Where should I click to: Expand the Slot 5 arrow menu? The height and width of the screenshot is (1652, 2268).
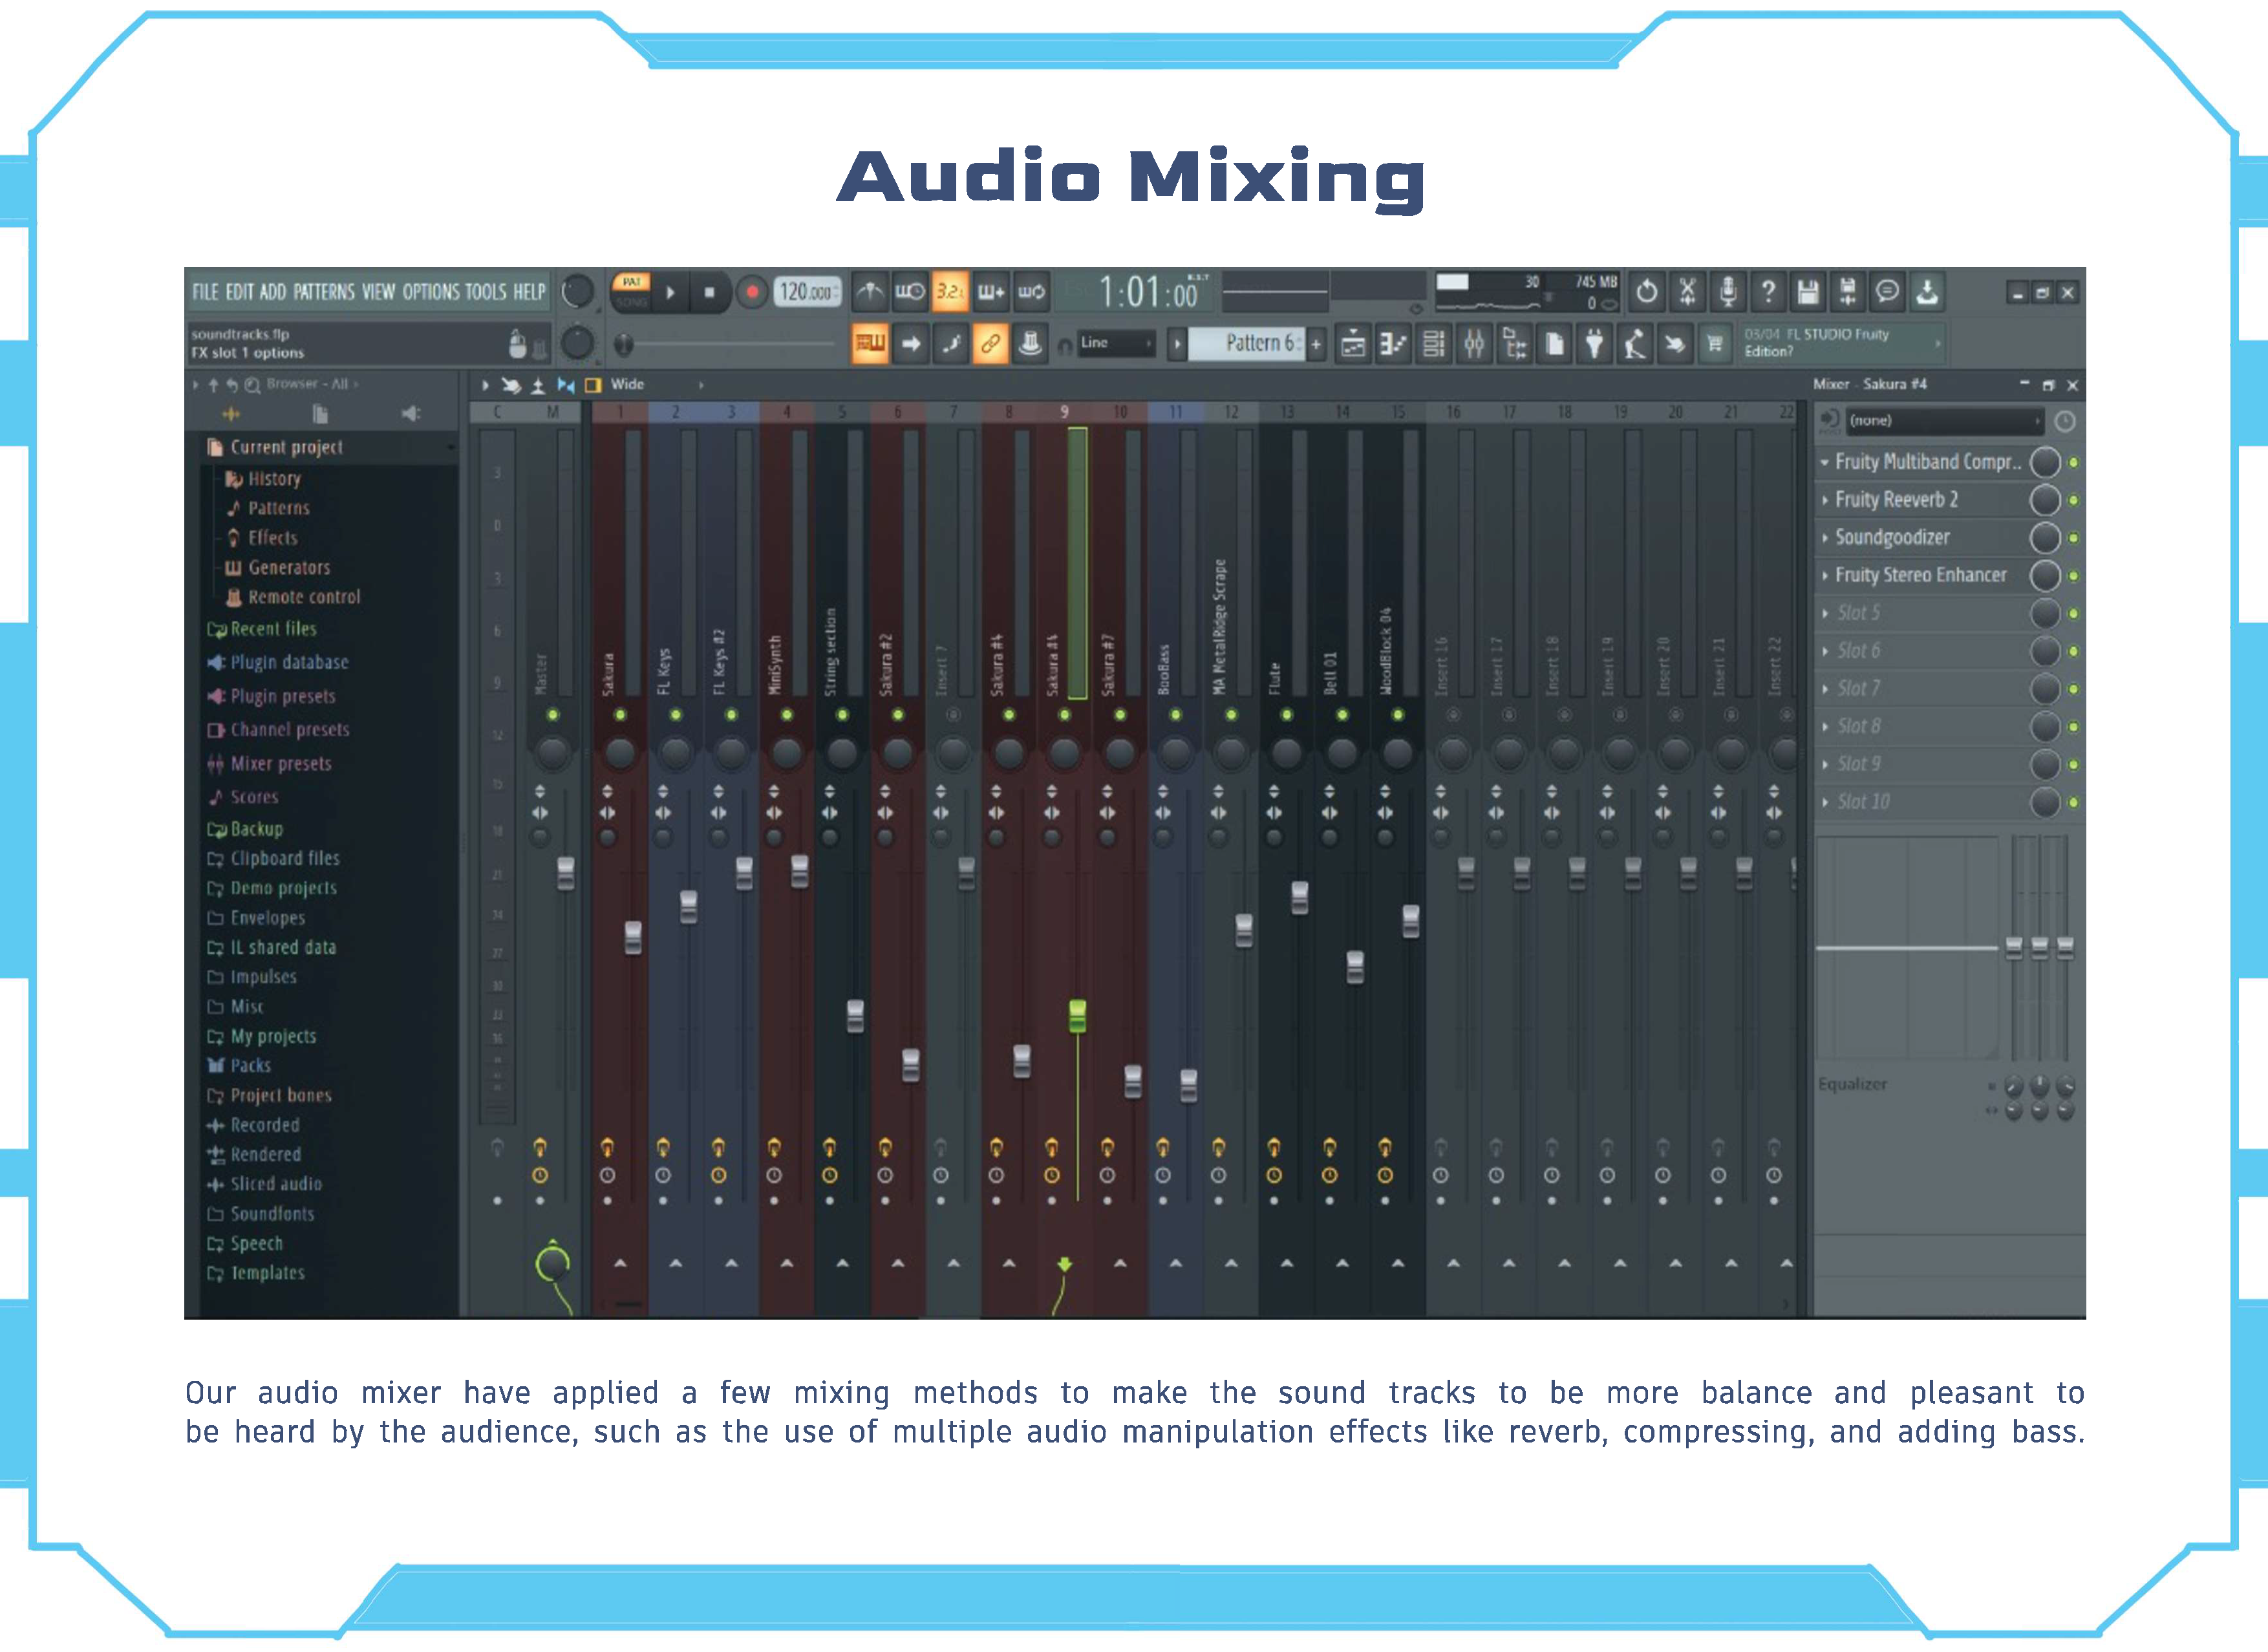pos(1825,614)
